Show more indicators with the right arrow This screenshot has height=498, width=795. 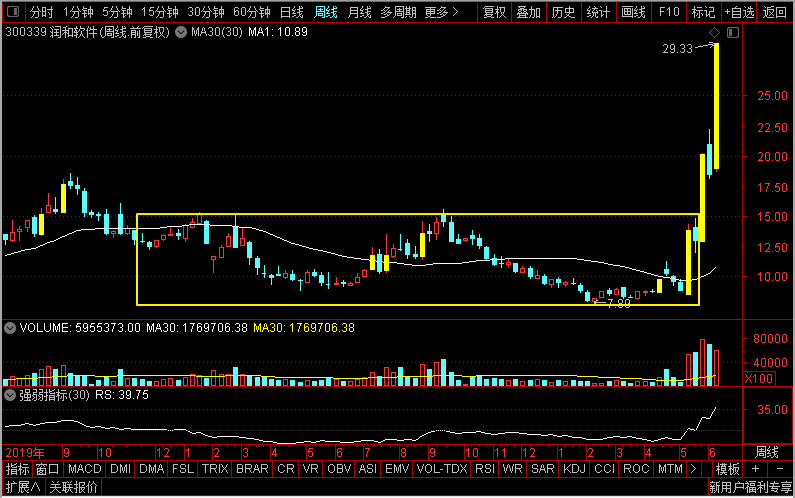pyautogui.click(x=693, y=469)
